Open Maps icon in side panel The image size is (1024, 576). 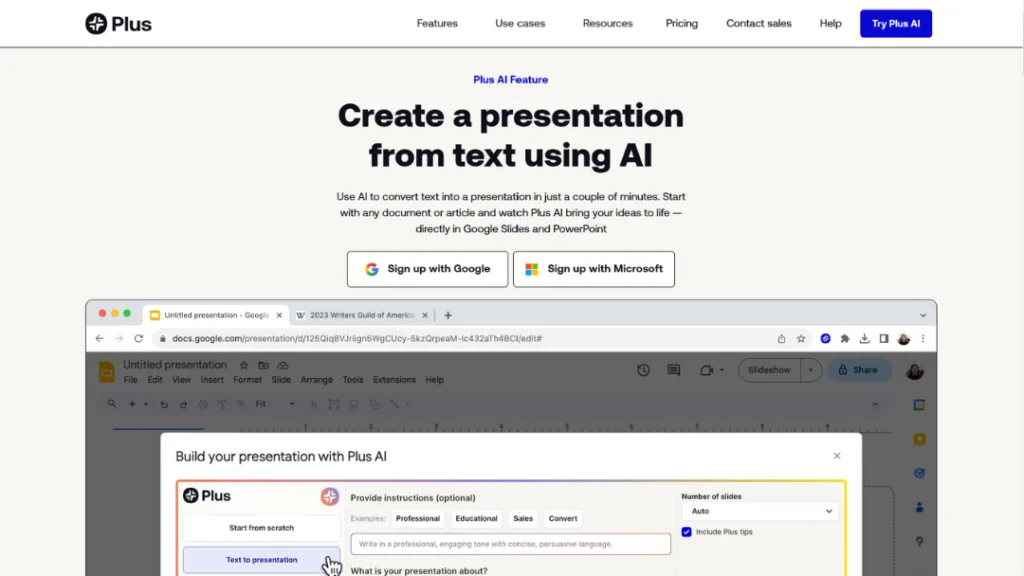(920, 541)
